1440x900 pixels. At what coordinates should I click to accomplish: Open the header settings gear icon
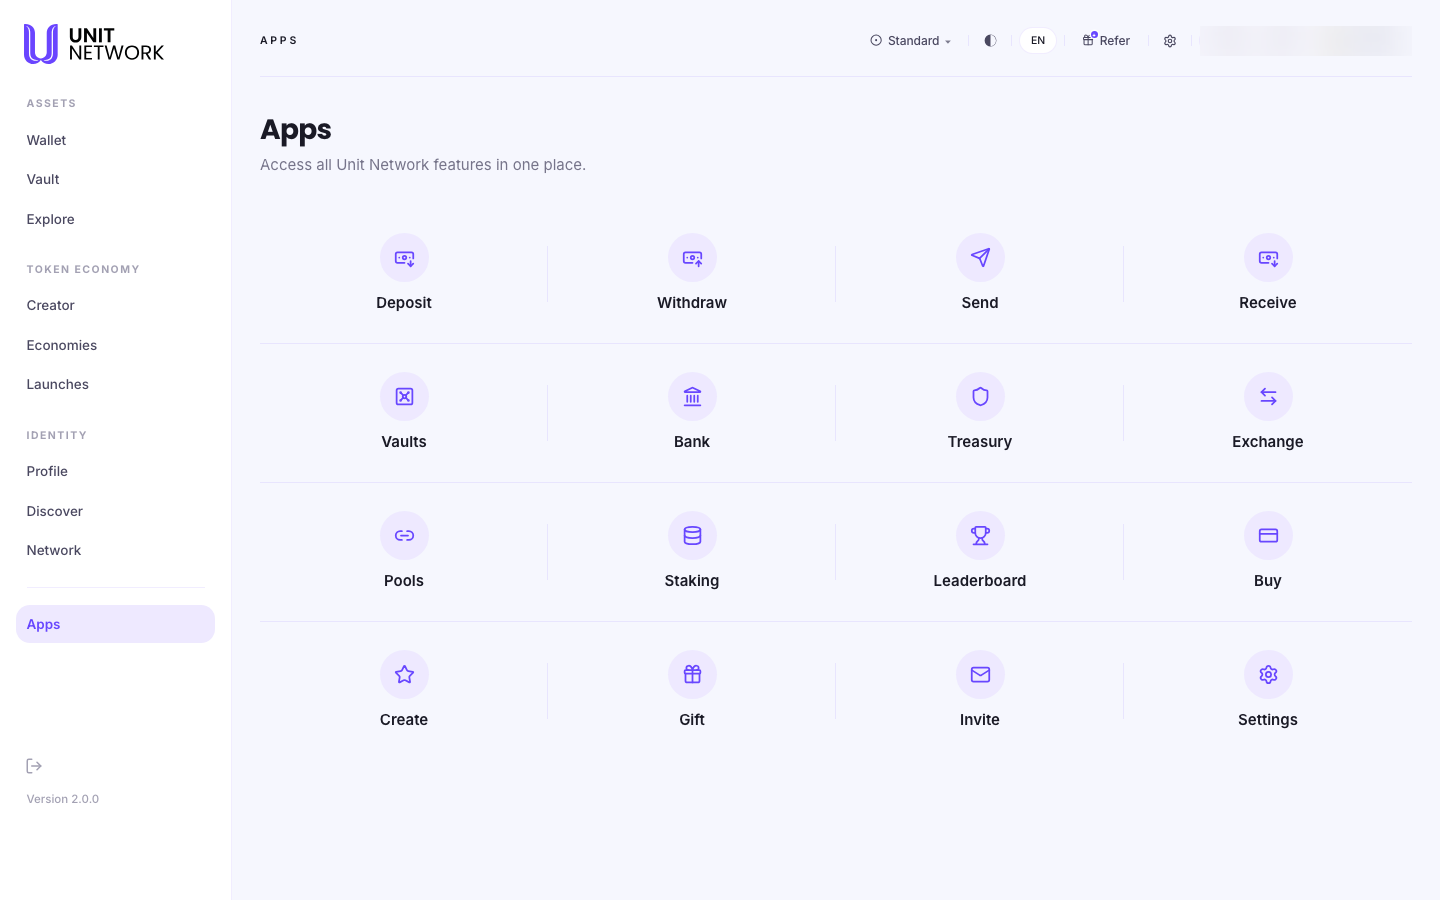click(1170, 41)
